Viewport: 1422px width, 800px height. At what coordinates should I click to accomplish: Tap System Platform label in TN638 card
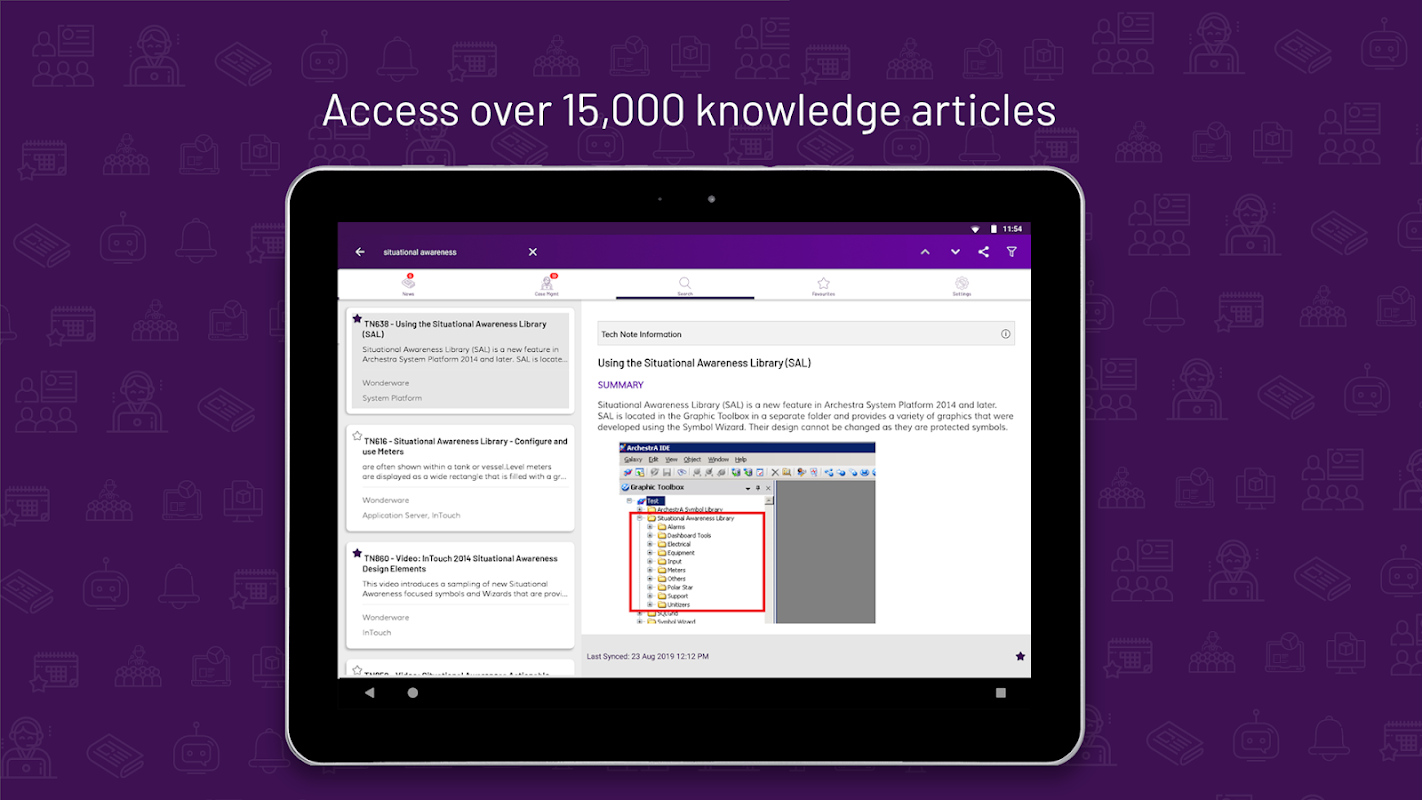coord(392,398)
